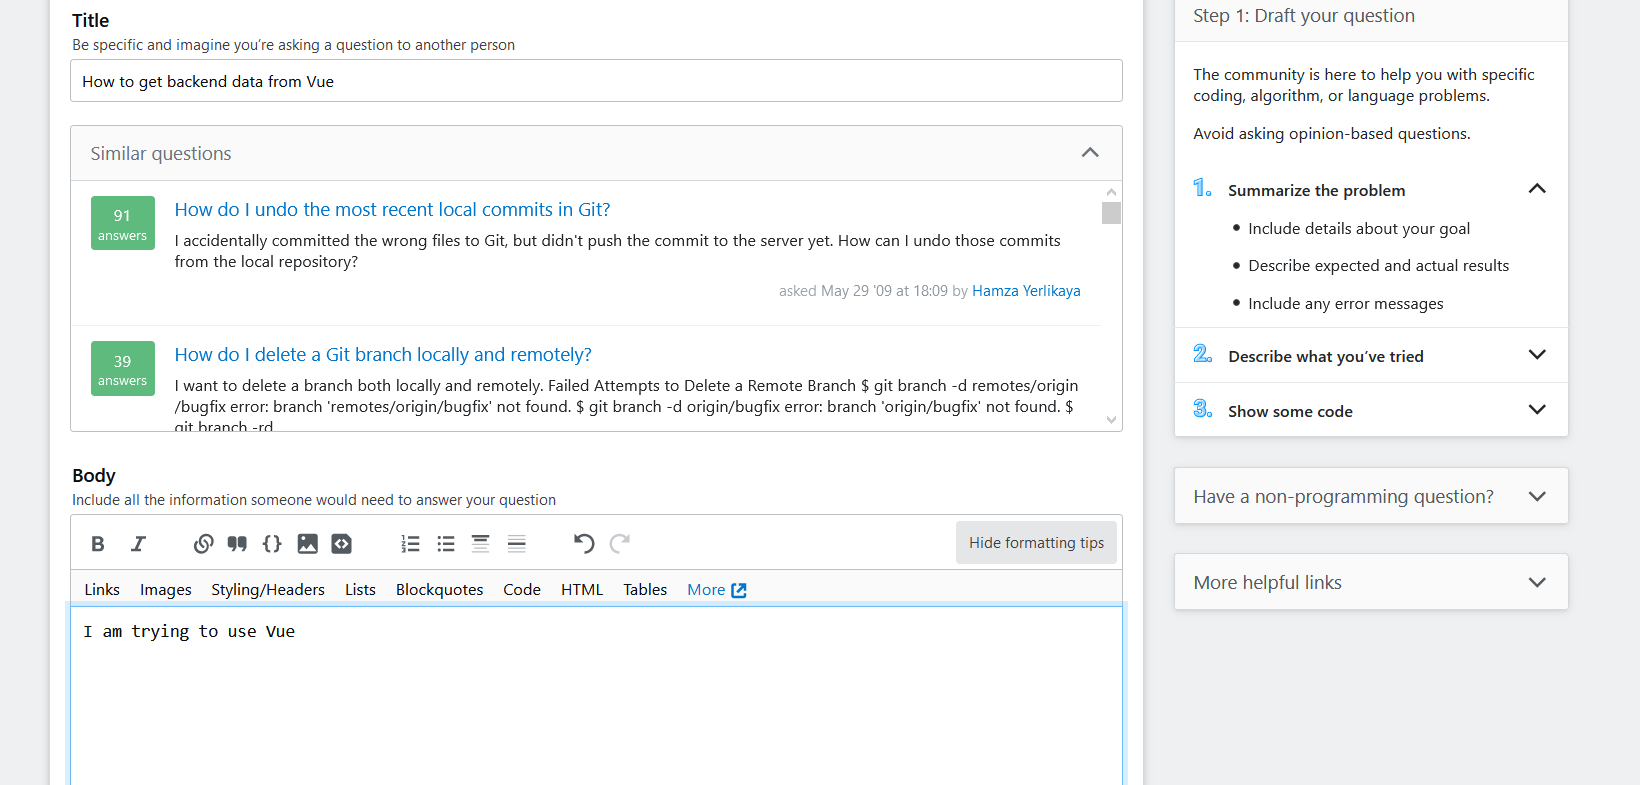The image size is (1640, 785).
Task: Insert a hyperlink using the toolbar
Action: coord(203,544)
